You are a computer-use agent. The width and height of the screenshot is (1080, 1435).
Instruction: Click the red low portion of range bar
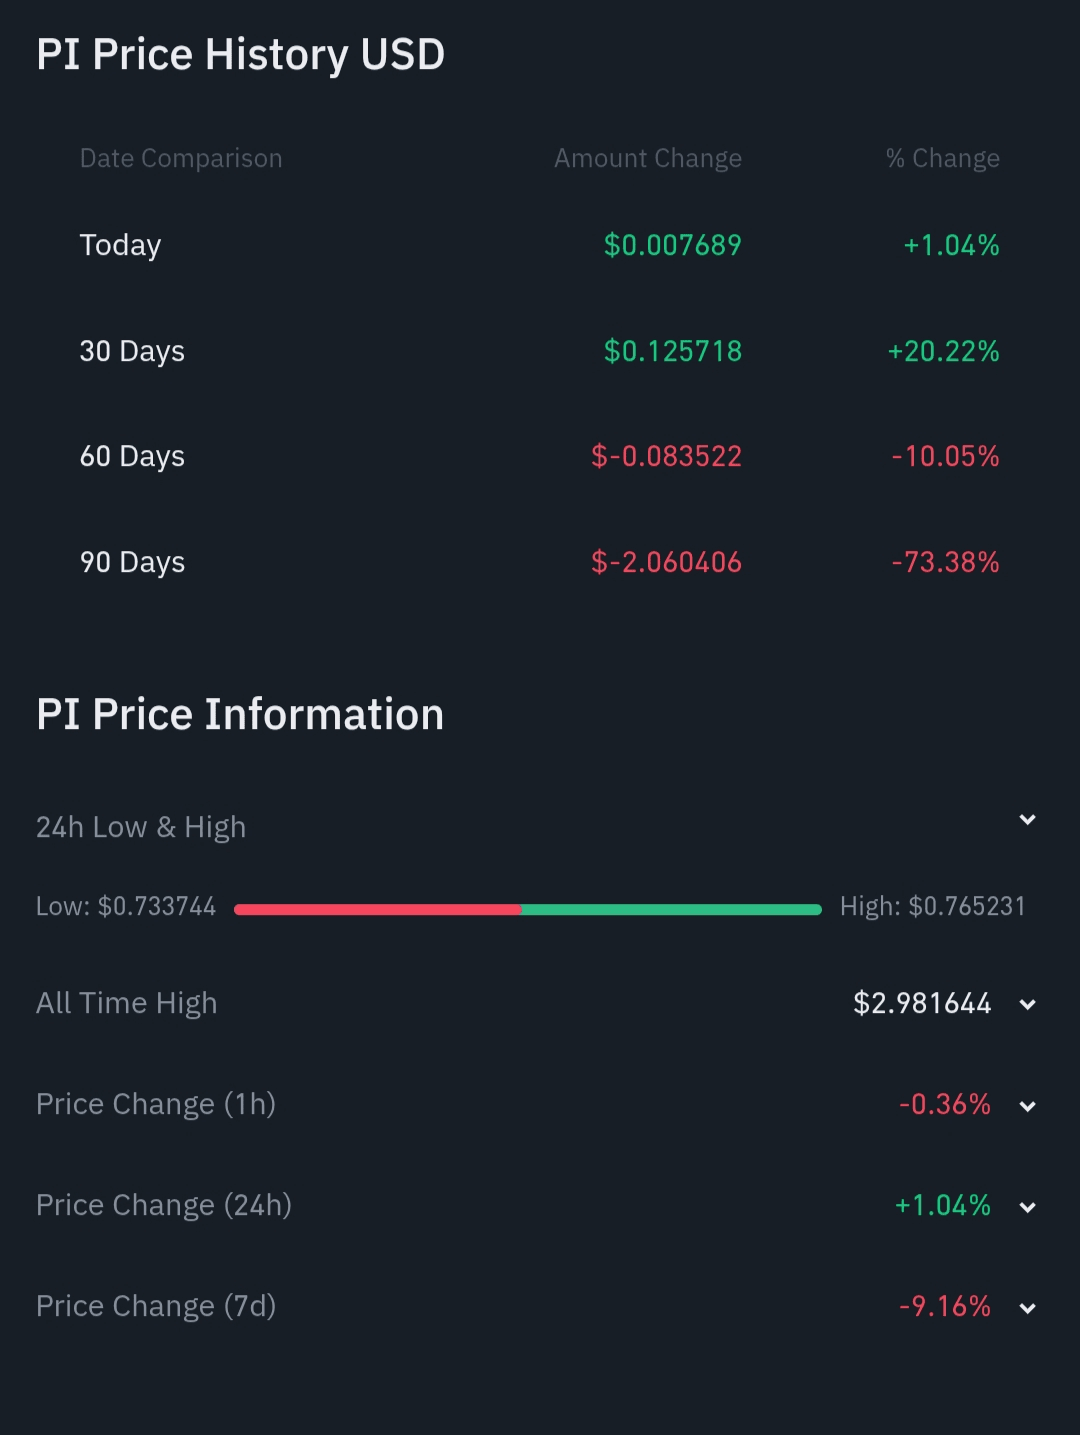tap(378, 909)
